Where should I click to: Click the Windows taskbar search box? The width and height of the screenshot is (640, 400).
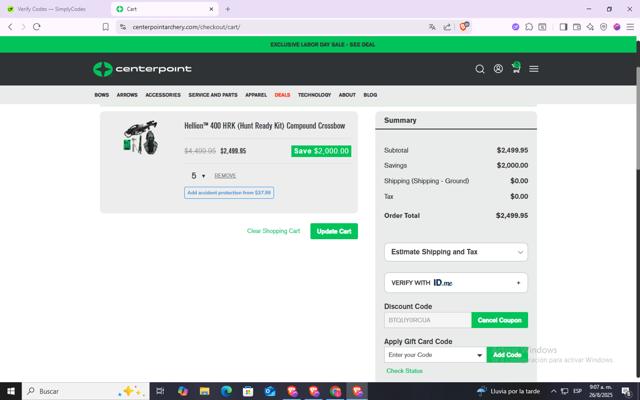(x=86, y=391)
